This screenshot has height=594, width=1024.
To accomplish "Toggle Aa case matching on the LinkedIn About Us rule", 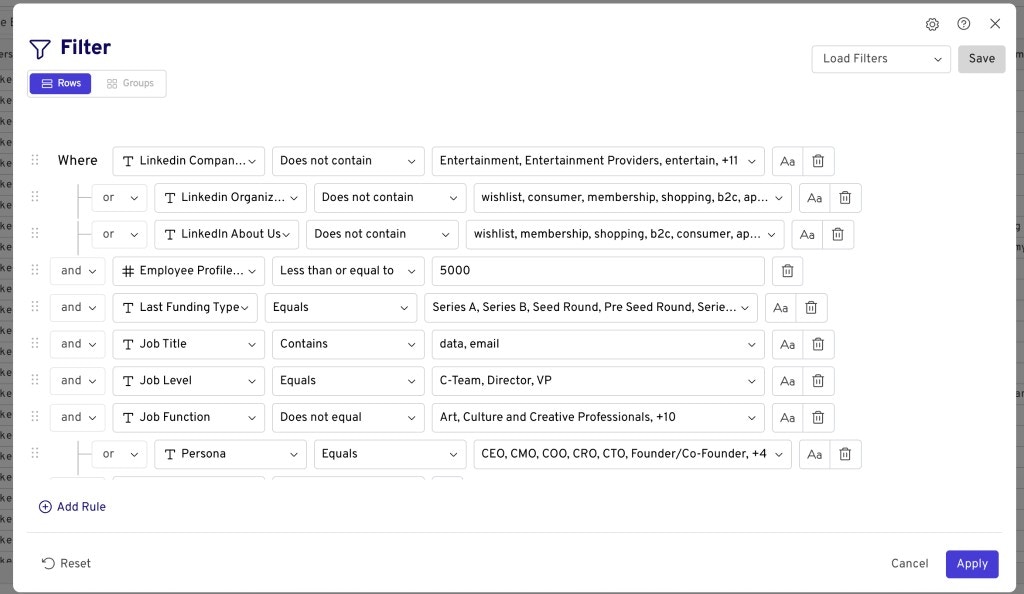I will click(807, 234).
